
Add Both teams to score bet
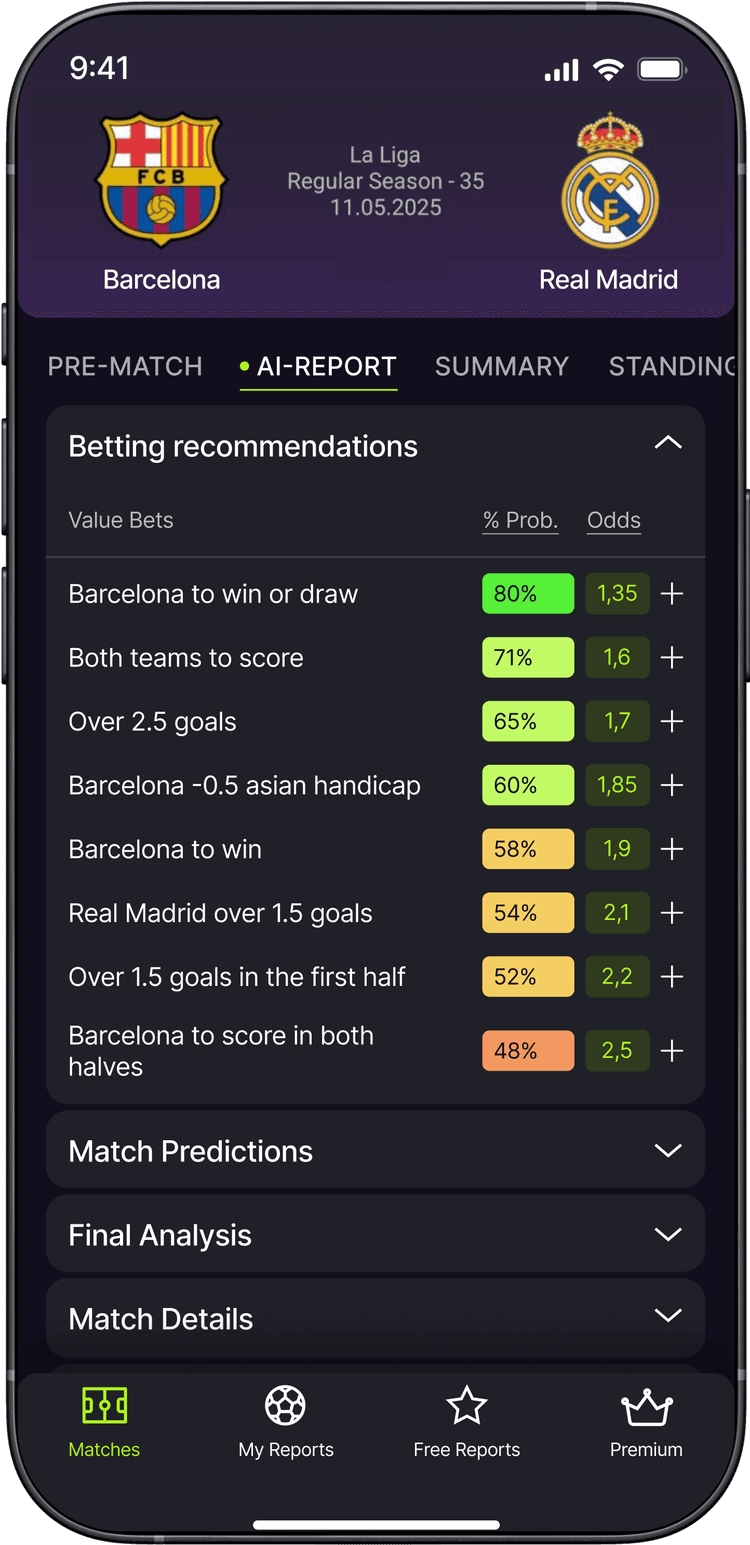[x=672, y=658]
